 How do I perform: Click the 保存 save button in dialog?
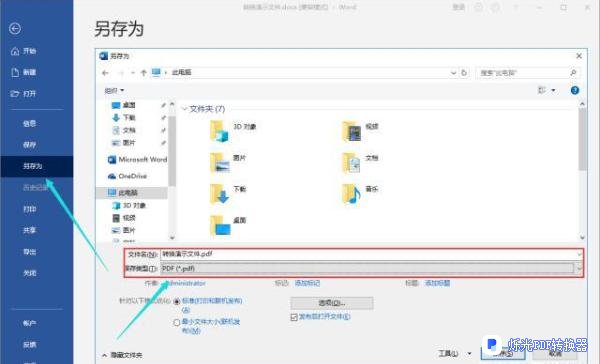pos(503,354)
